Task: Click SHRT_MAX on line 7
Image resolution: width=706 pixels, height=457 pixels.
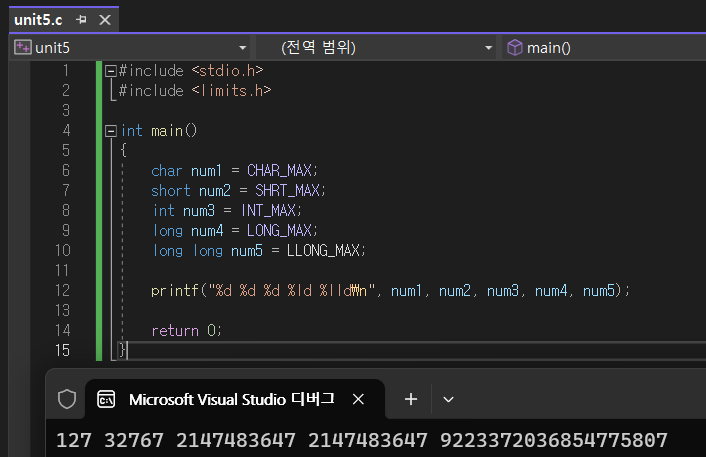Action: [287, 190]
